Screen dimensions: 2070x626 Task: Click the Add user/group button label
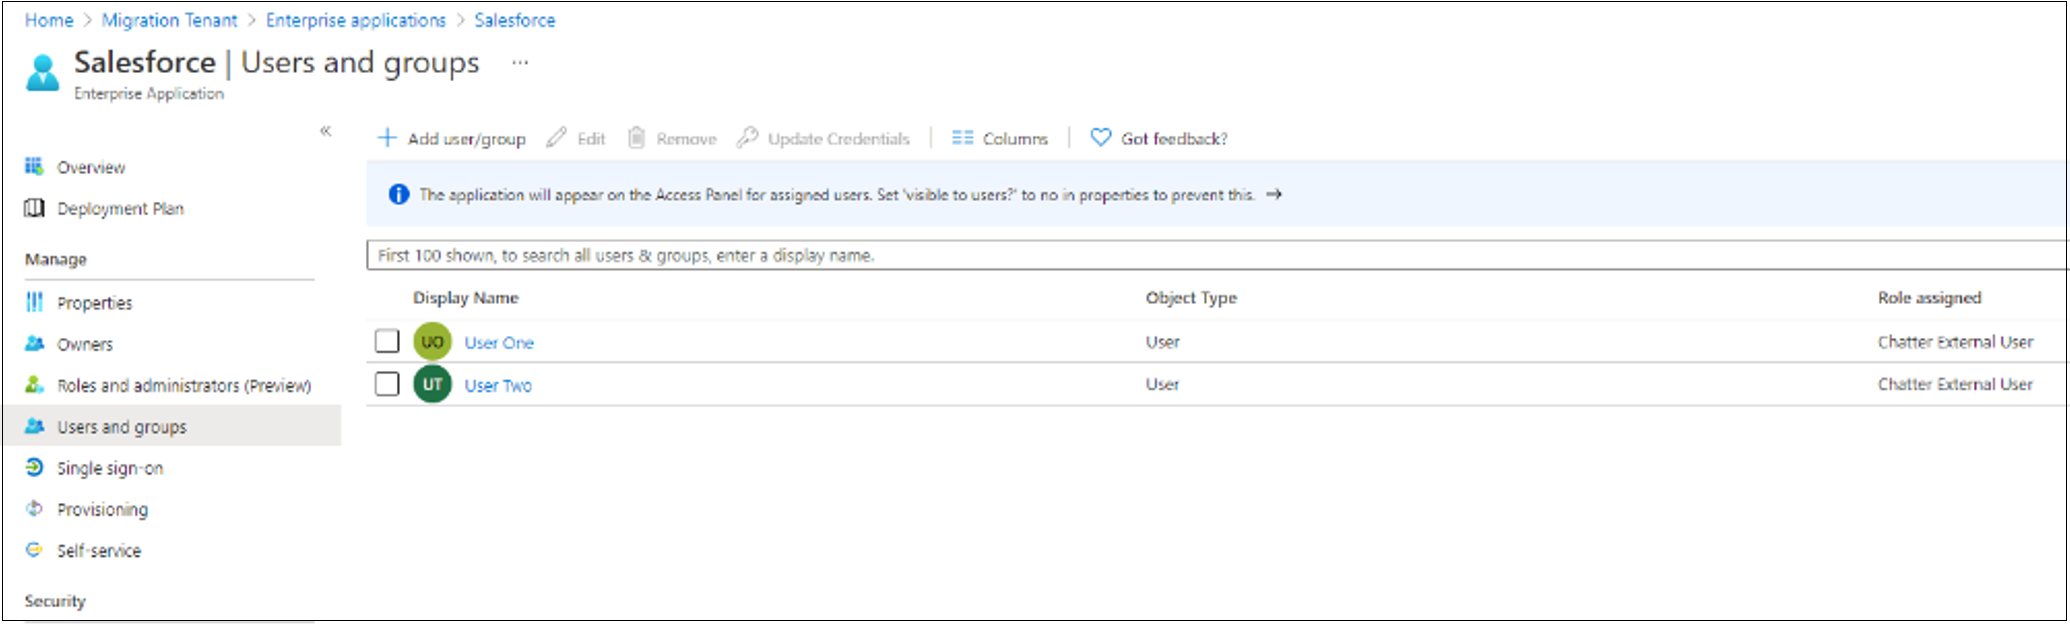(x=466, y=139)
